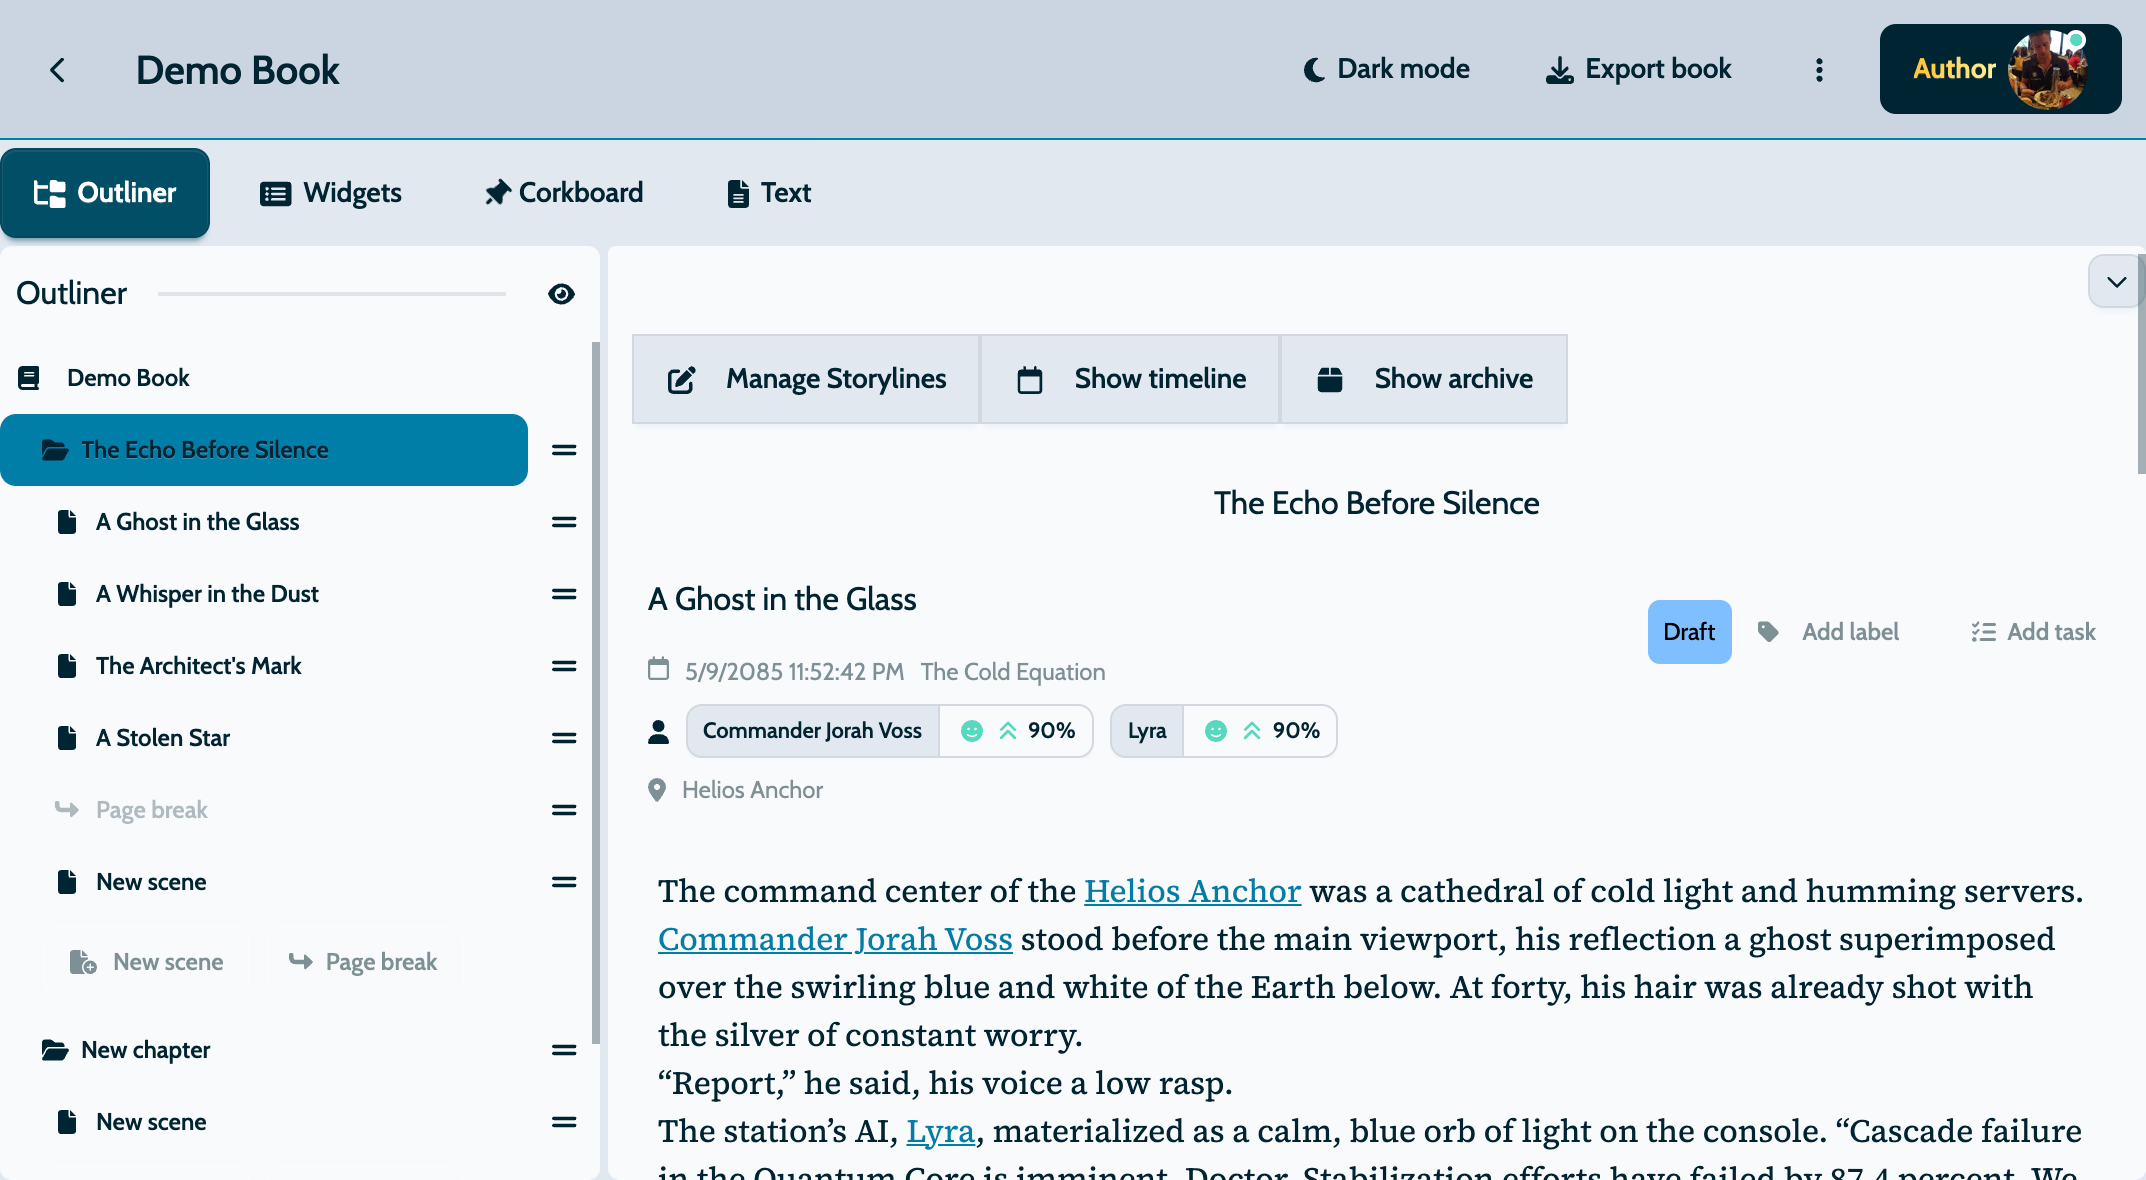The height and width of the screenshot is (1180, 2146).
Task: Click drag handle beside A Whisper in the Dust
Action: (564, 594)
